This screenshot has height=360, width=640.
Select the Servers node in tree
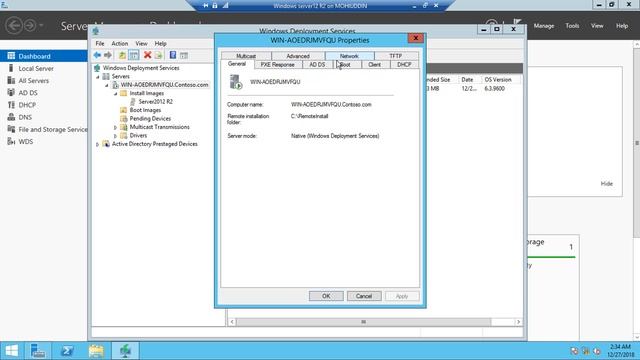(x=120, y=76)
